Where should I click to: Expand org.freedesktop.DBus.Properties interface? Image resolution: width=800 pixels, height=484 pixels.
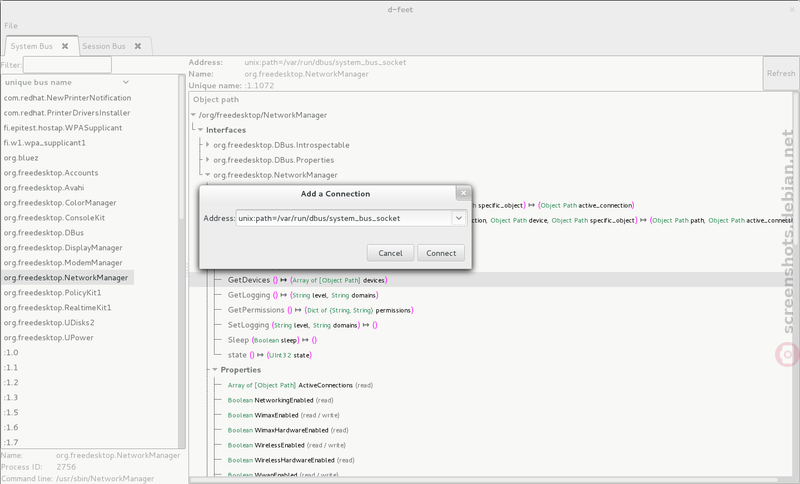pyautogui.click(x=208, y=160)
